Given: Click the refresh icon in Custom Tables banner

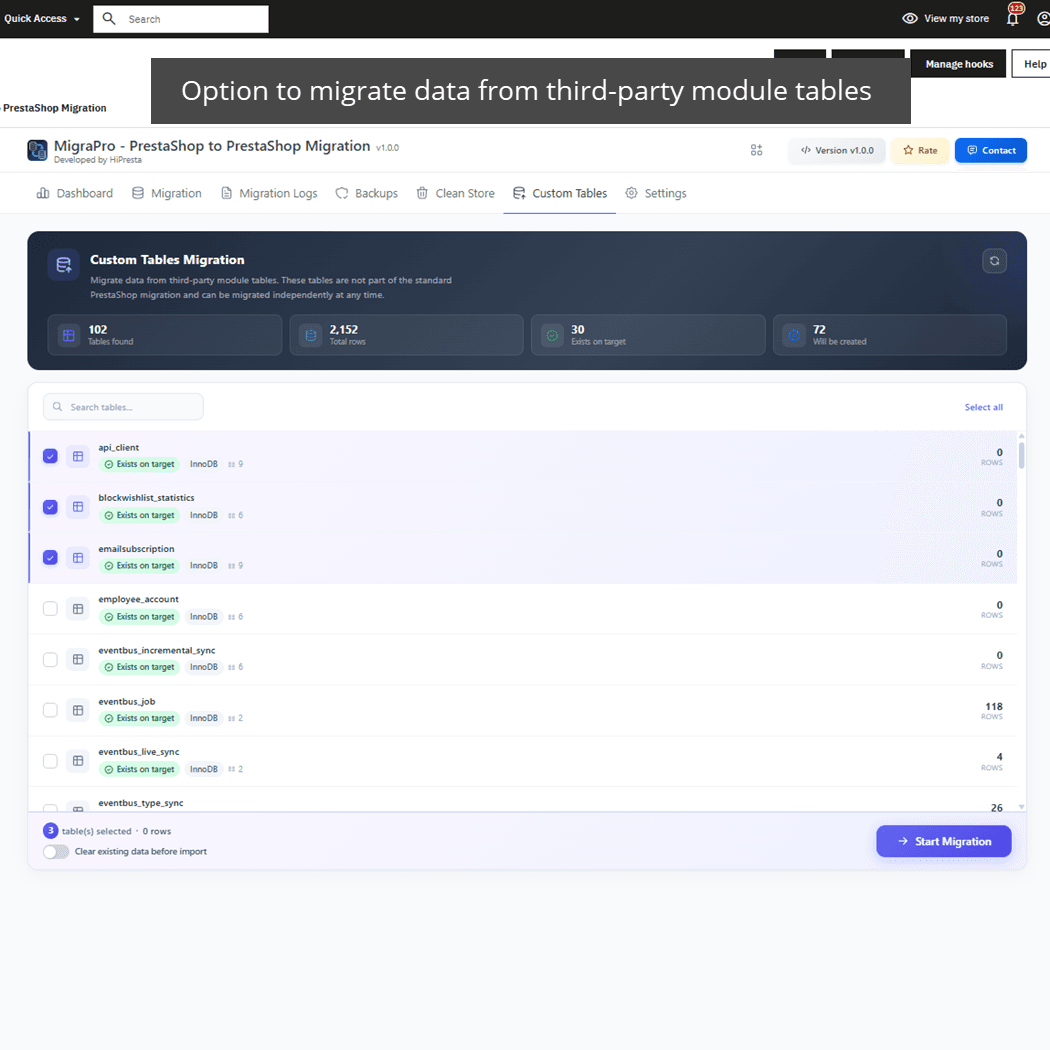Looking at the screenshot, I should point(994,261).
